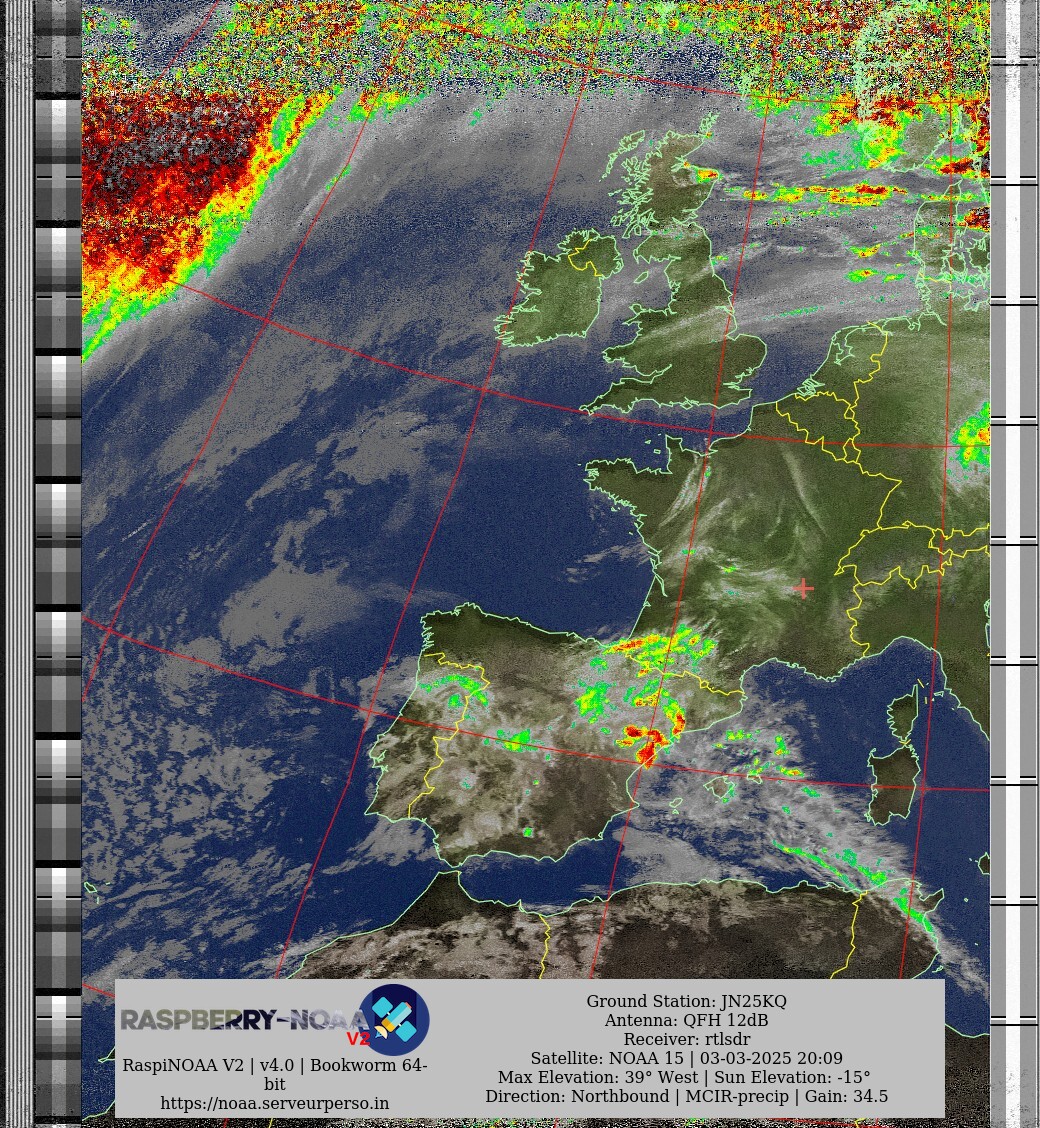
Task: Select 'RaspiNOAA V2 | v4.0 | Bookworm 64-bit' text
Action: click(x=275, y=1074)
